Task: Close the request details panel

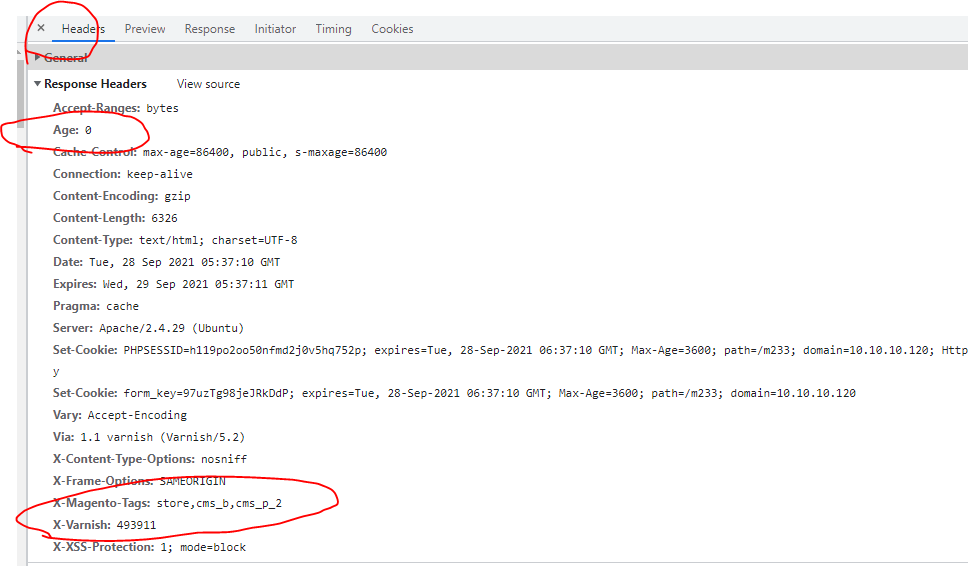Action: point(41,28)
